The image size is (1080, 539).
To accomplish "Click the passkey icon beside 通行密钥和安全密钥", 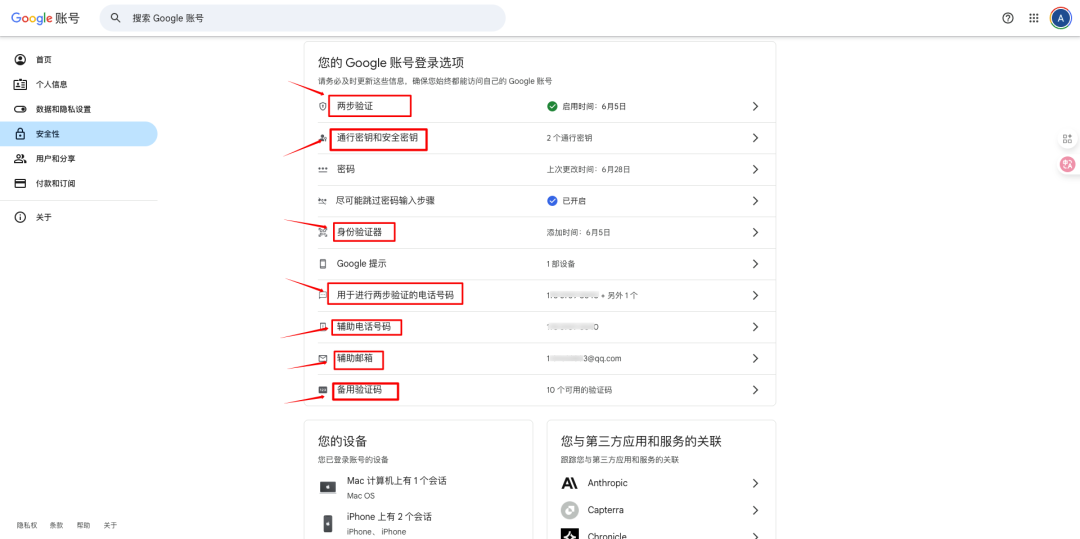I will [x=322, y=138].
